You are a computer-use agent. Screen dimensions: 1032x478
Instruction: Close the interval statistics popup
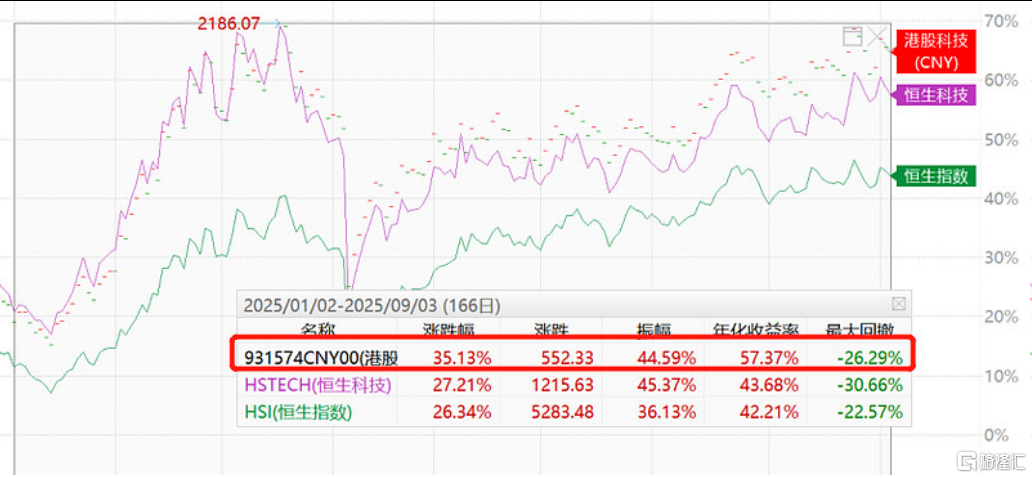[x=898, y=304]
